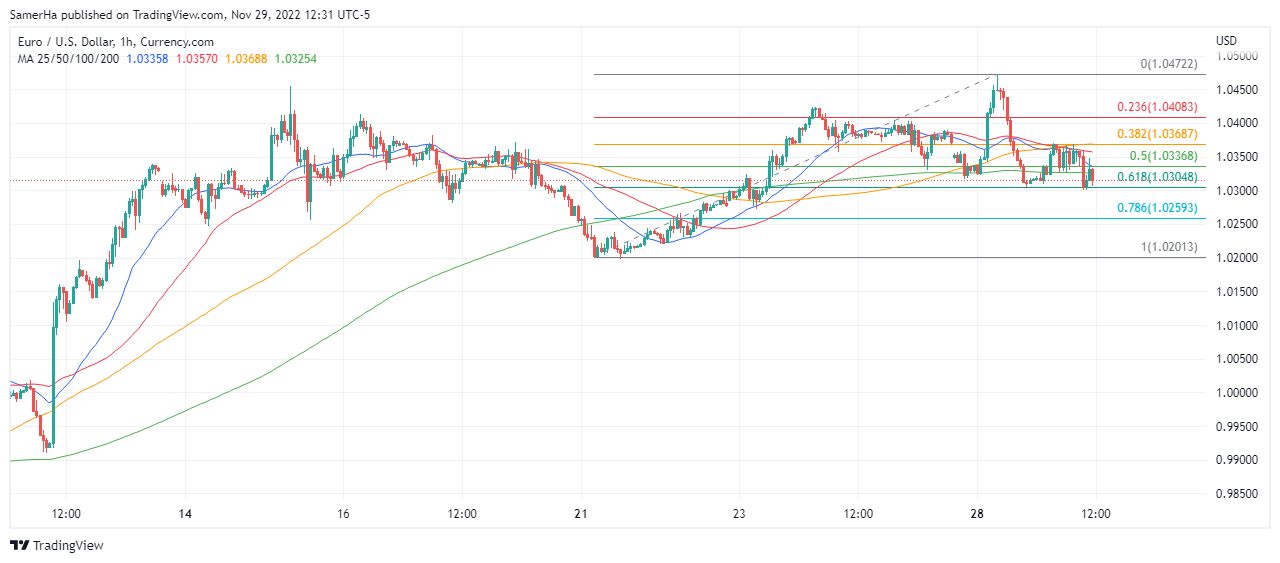Click the TradingView logo icon

(x=20, y=545)
